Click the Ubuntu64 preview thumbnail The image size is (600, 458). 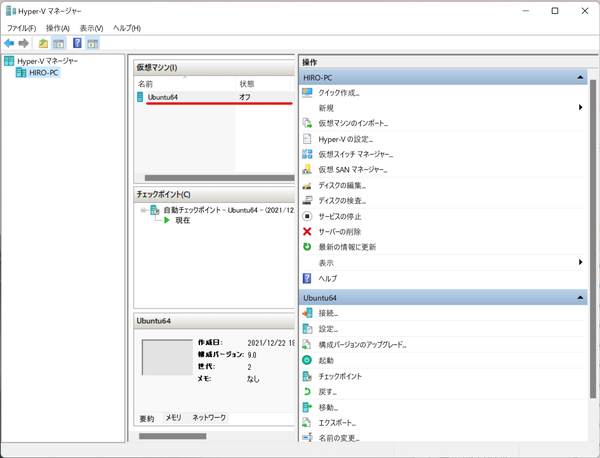(x=167, y=357)
